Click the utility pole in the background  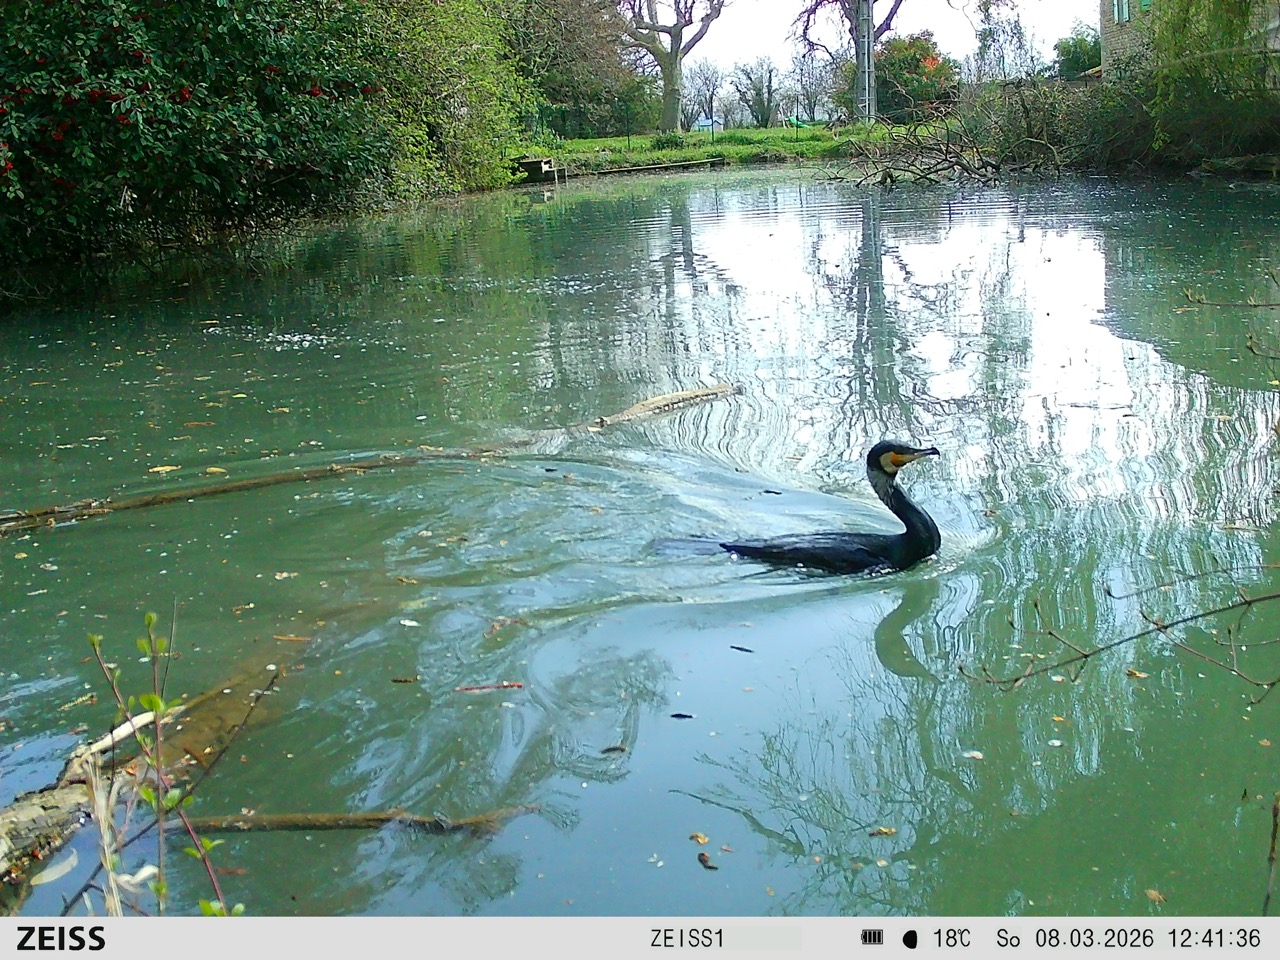point(866,60)
